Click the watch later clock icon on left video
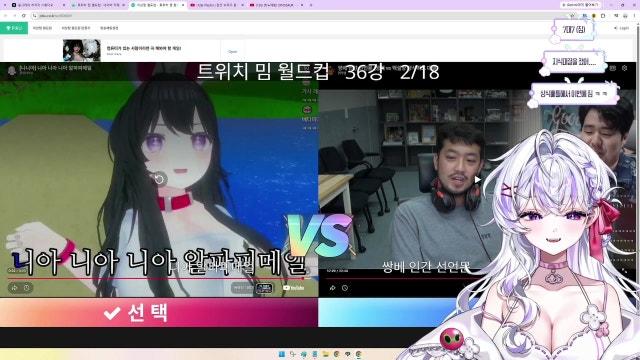640x360 pixels. [x=27, y=288]
